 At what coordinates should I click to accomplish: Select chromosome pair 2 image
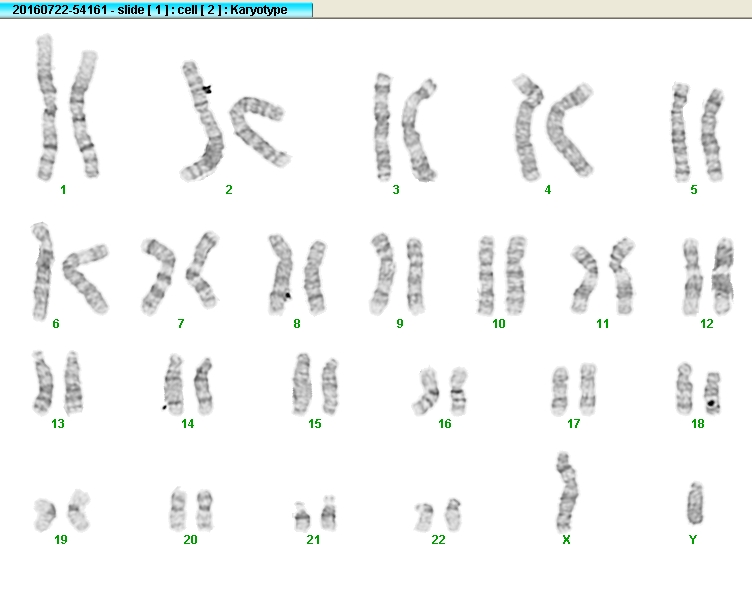coord(235,121)
